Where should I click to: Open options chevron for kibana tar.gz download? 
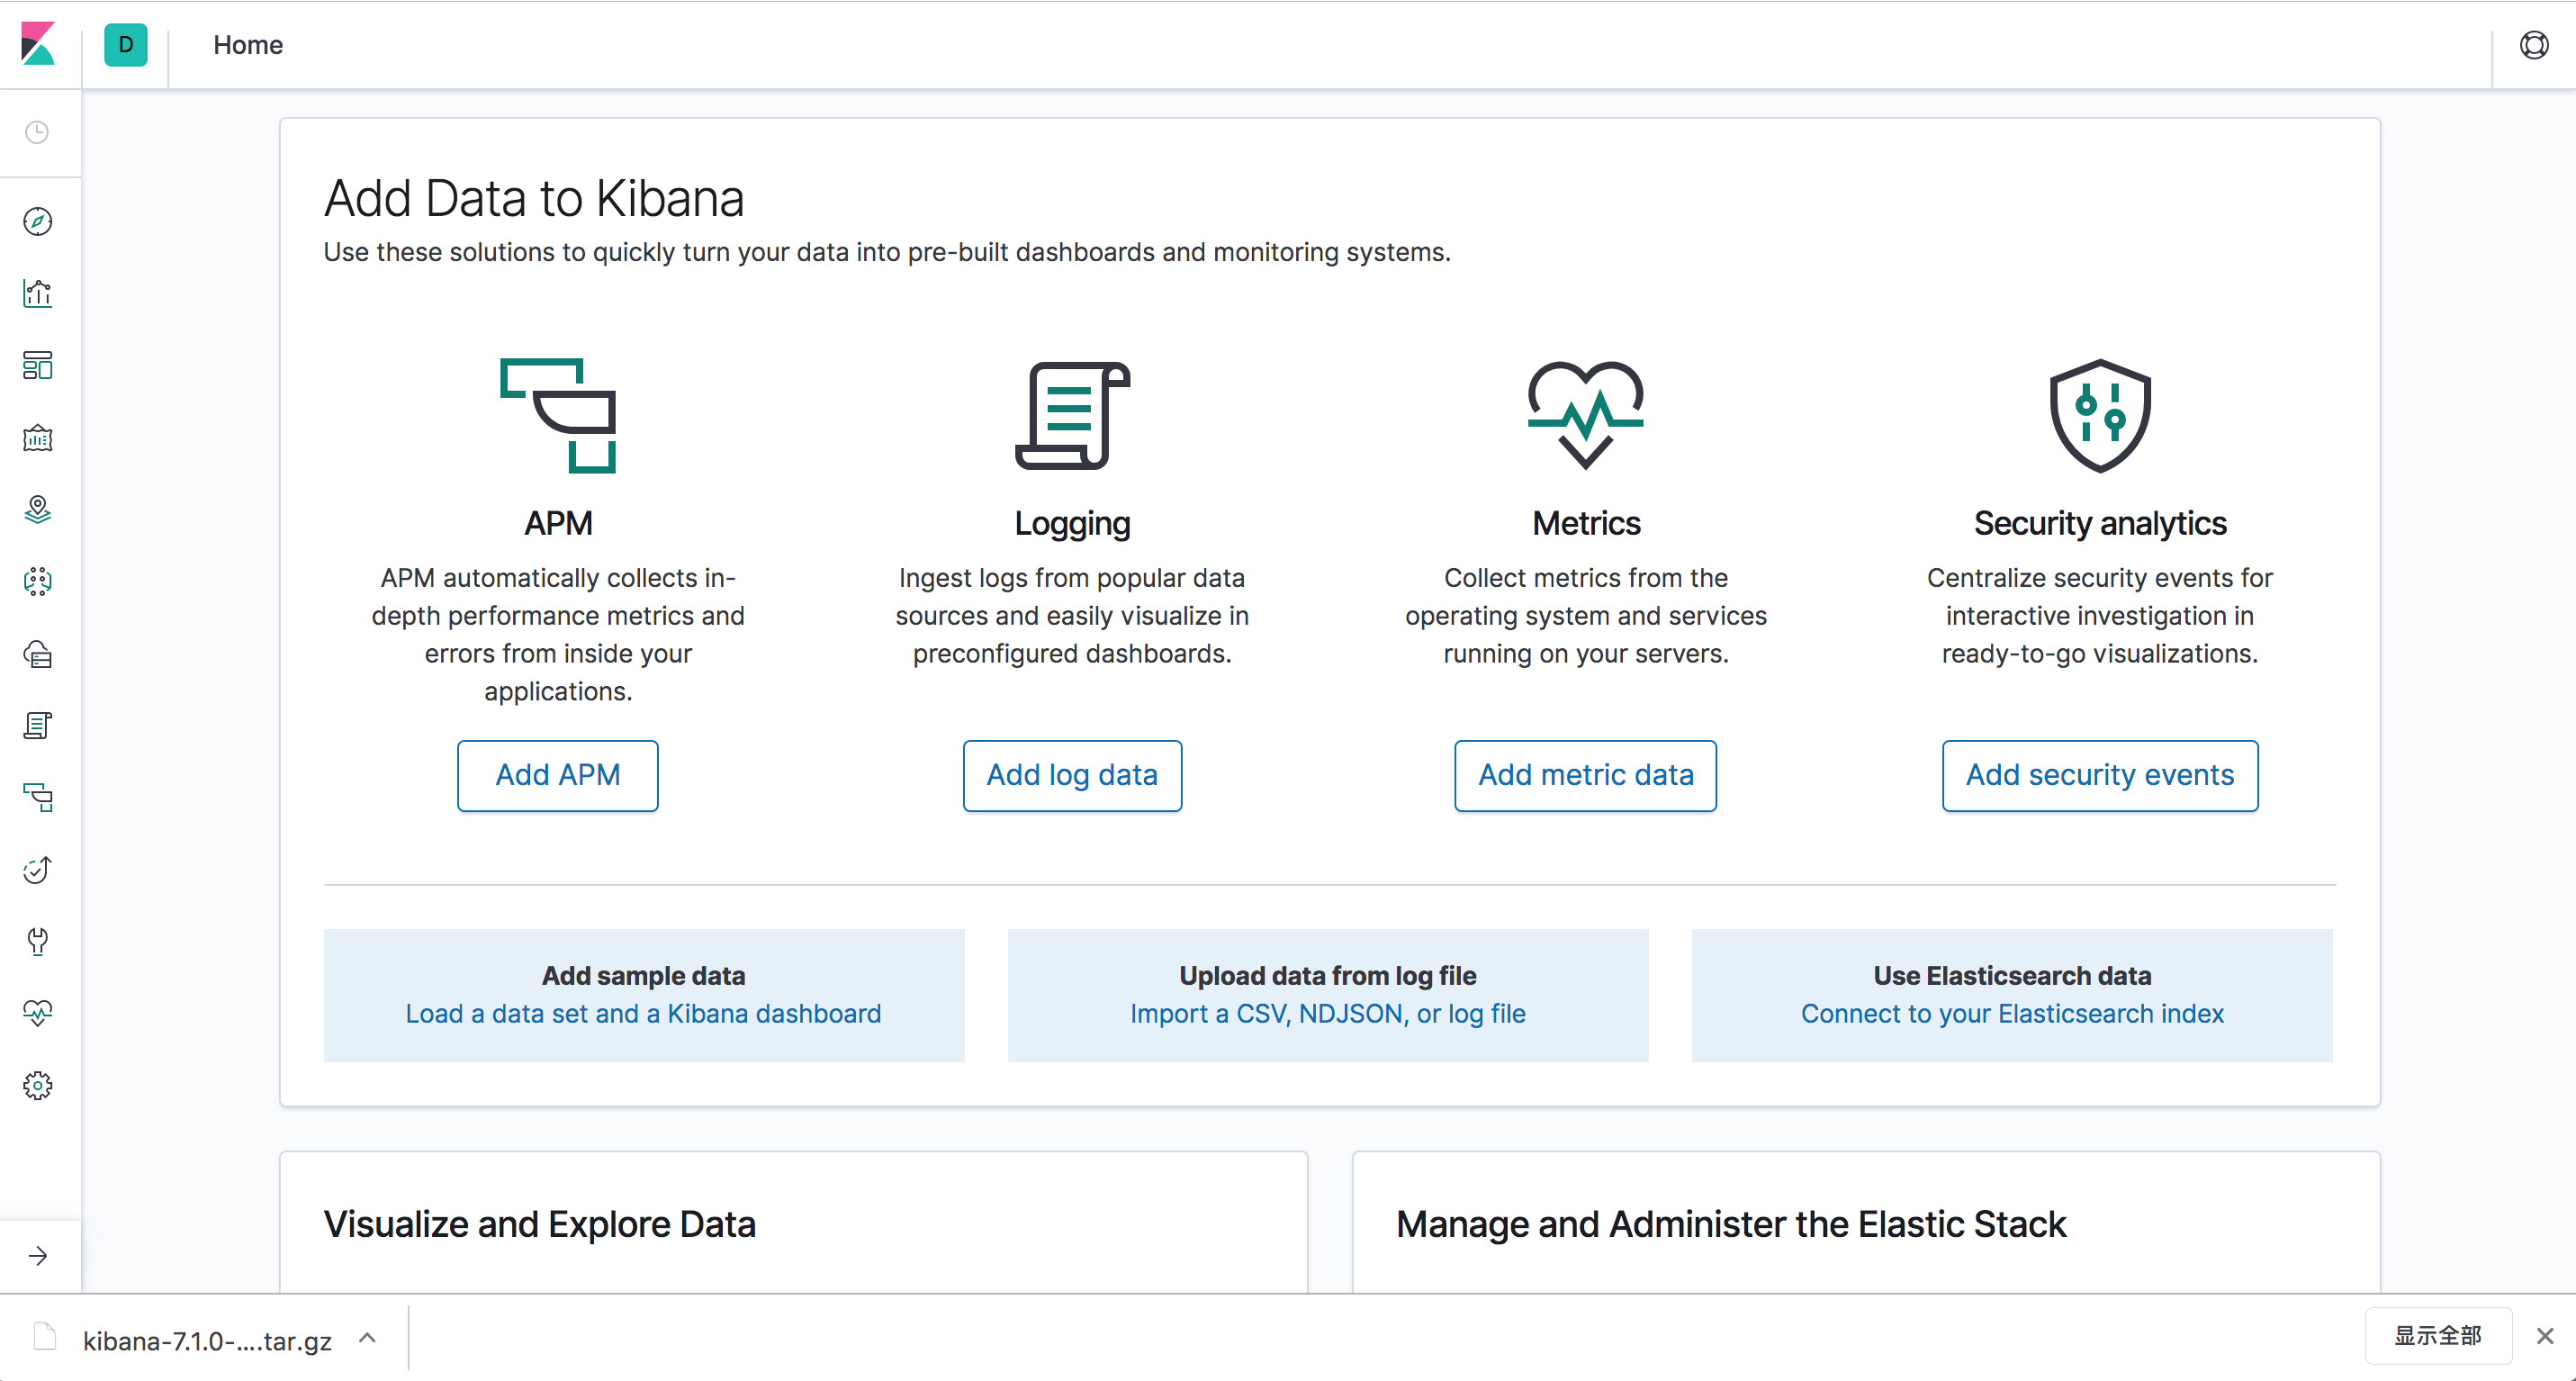click(x=367, y=1338)
